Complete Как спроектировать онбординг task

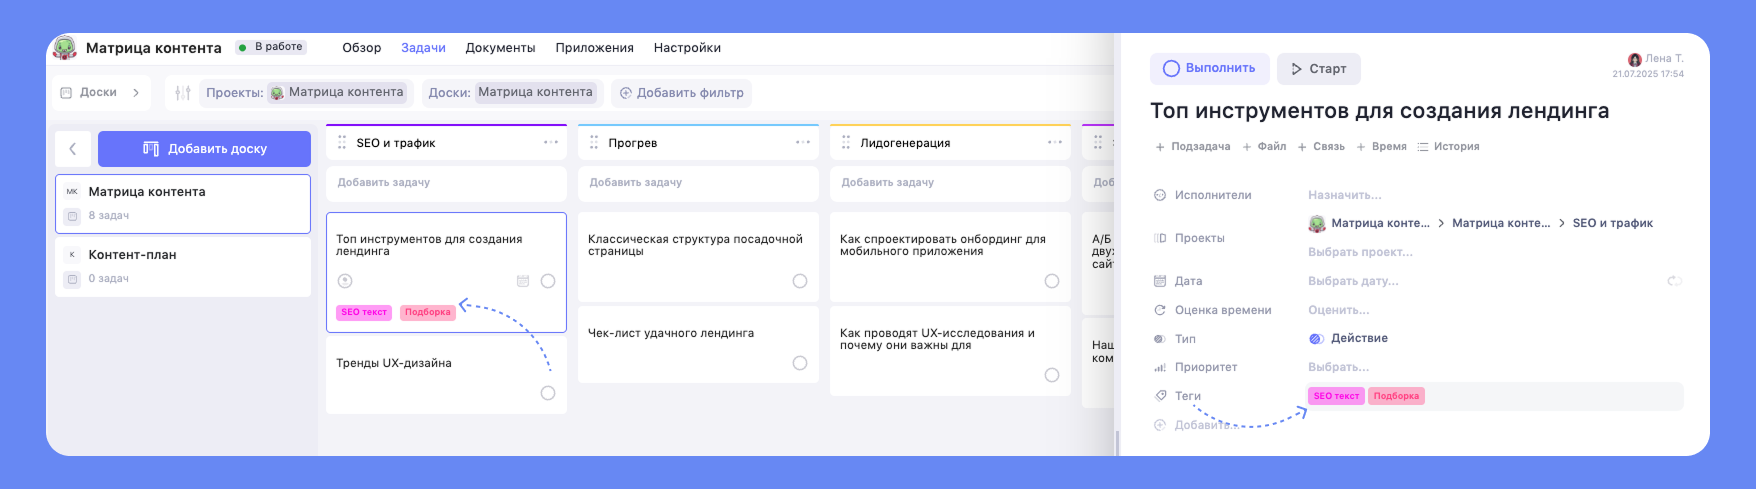point(1052,281)
